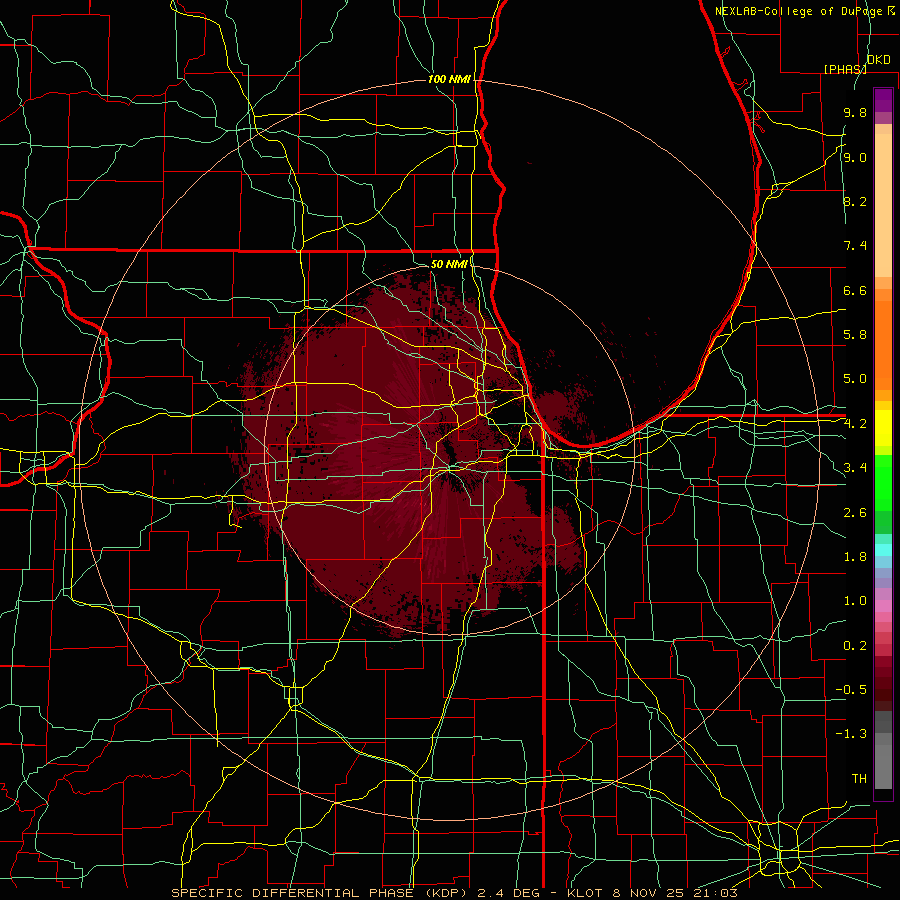
Task: Click the pink band of color scale
Action: click(883, 606)
